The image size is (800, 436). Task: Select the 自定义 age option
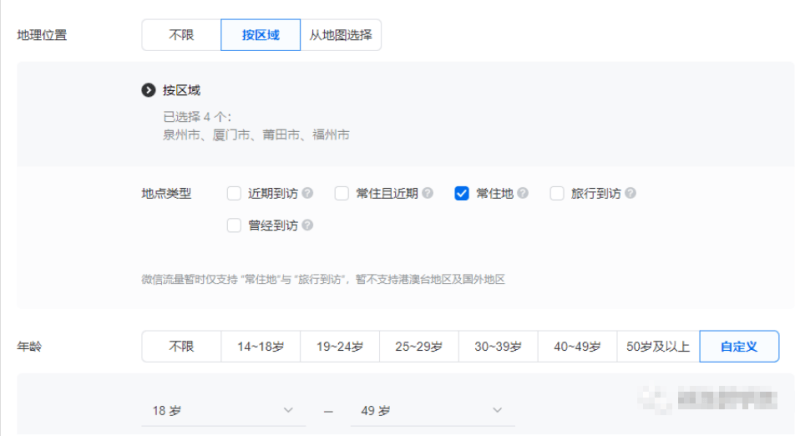pyautogui.click(x=739, y=346)
